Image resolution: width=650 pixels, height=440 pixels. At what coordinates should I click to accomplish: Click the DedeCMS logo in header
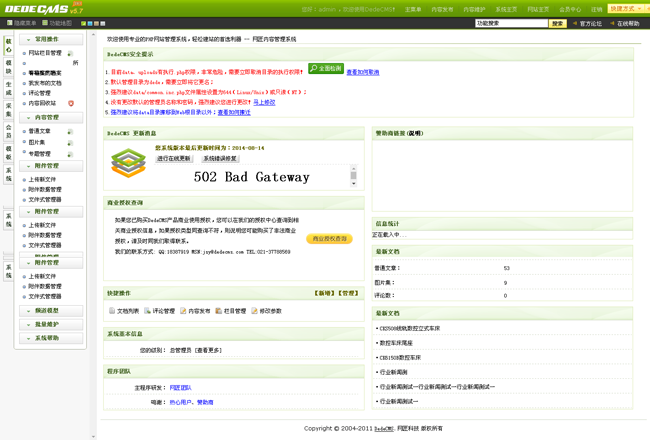point(44,8)
